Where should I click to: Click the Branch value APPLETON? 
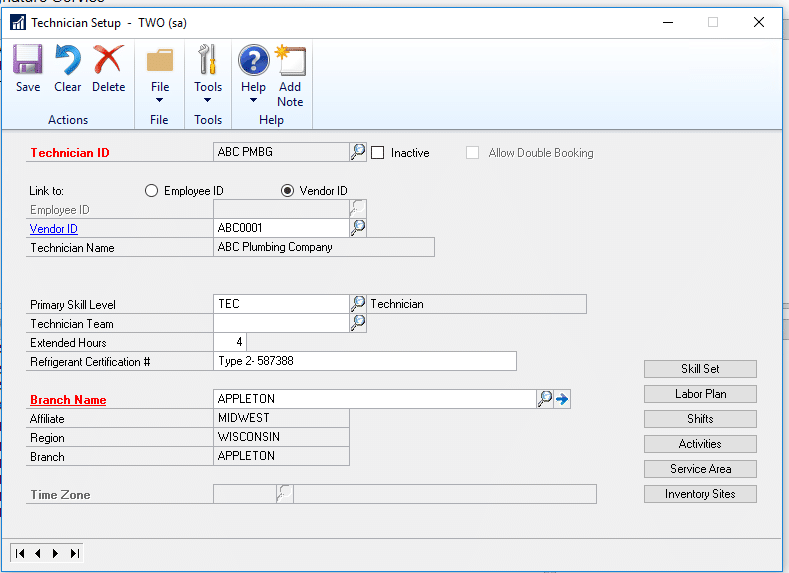pyautogui.click(x=281, y=456)
